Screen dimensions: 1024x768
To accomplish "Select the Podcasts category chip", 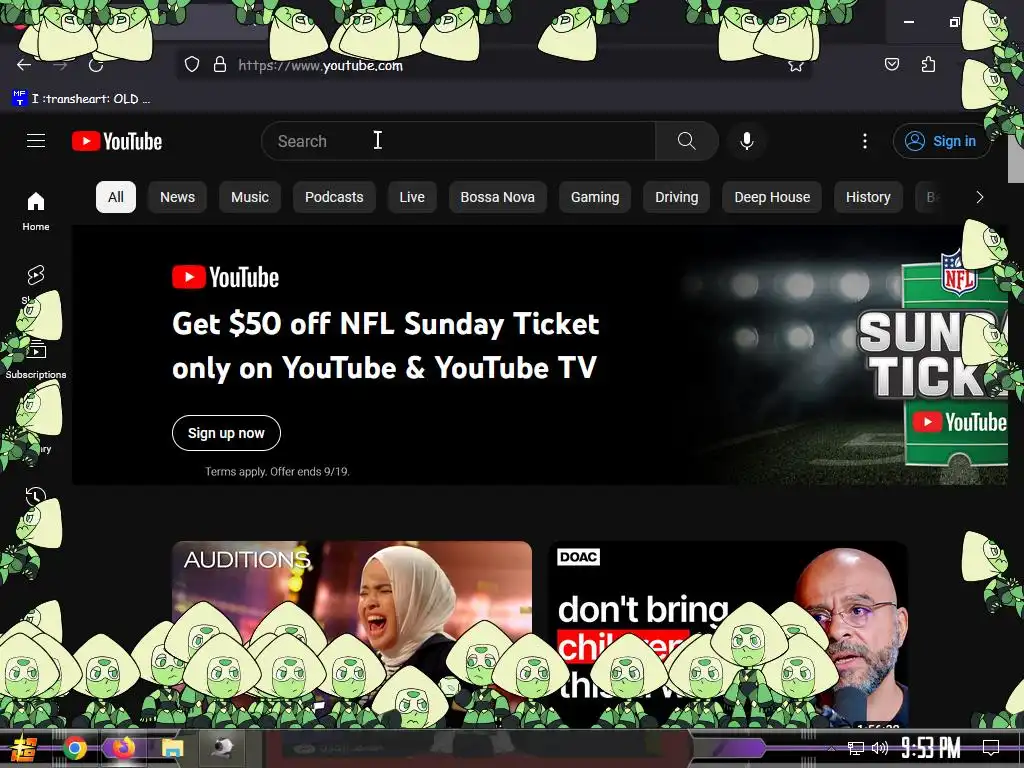I will 334,197.
